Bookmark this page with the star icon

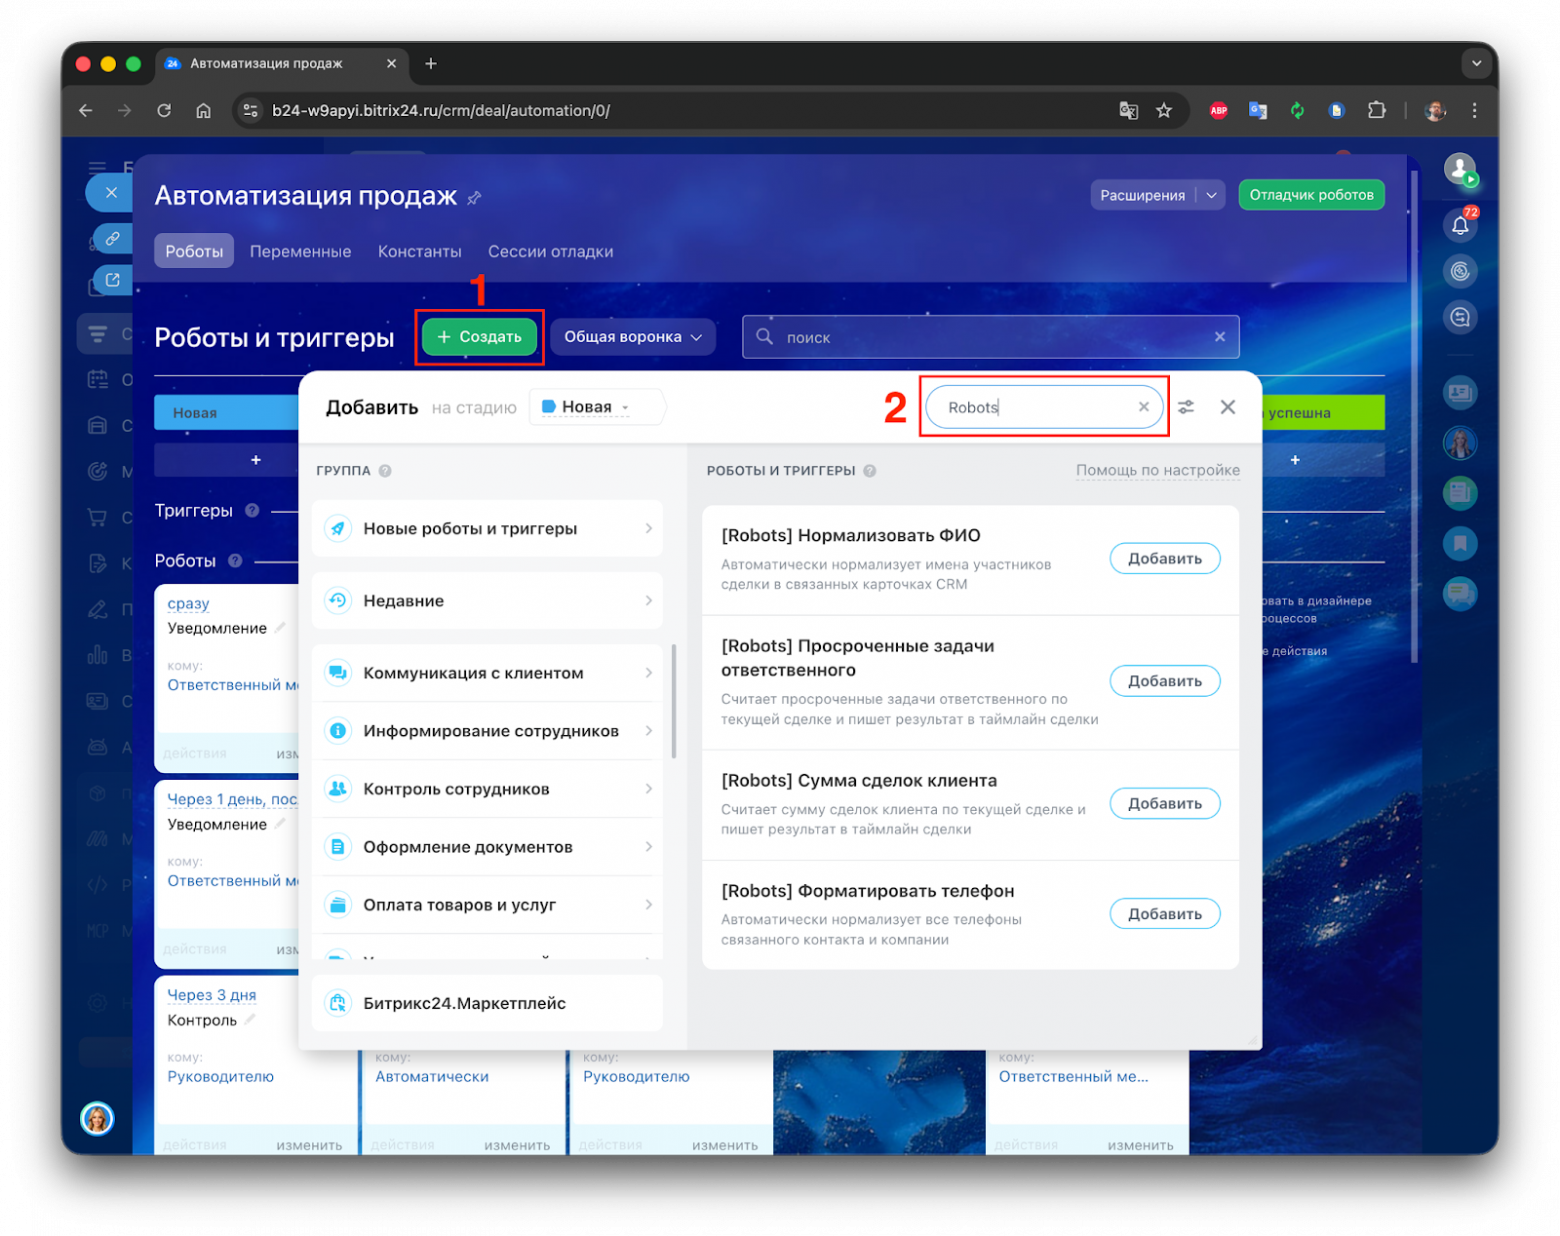[1164, 111]
